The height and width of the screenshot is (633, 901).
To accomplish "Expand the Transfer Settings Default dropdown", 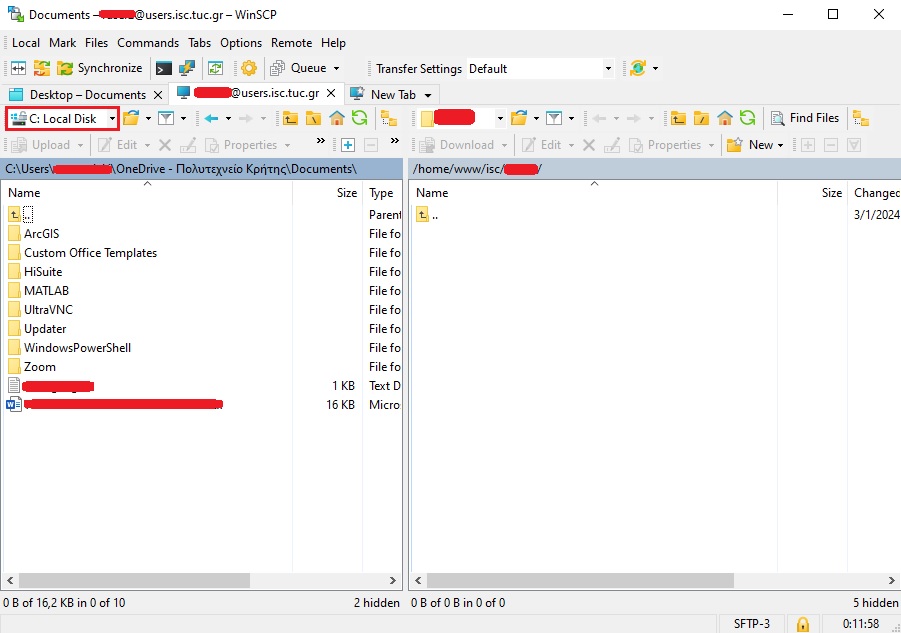I will click(x=607, y=69).
